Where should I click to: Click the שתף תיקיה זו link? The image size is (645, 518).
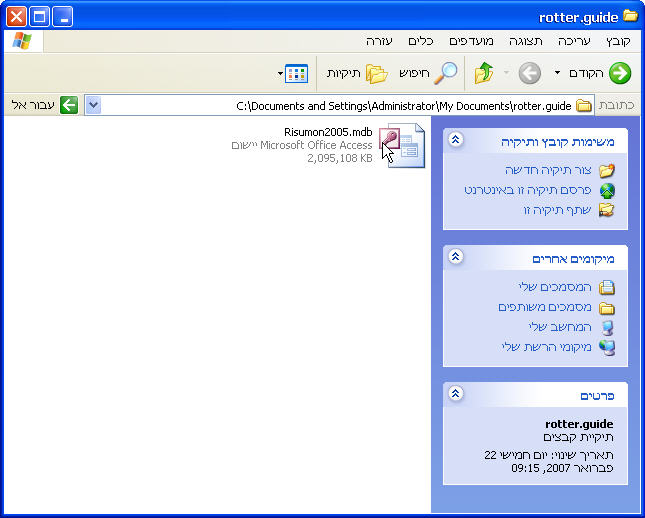pyautogui.click(x=556, y=210)
